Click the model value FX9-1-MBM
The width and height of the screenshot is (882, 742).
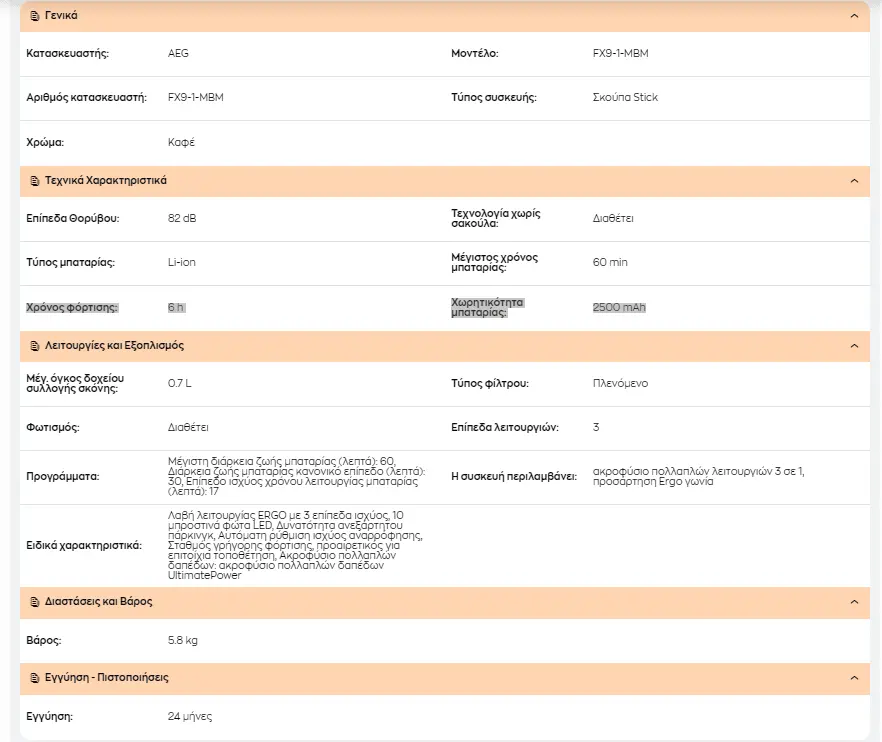[x=620, y=53]
